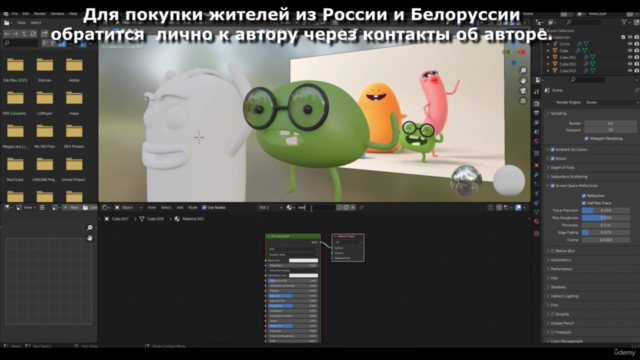Toggle the viewport camera view icon
The height and width of the screenshot is (360, 640).
click(523, 91)
